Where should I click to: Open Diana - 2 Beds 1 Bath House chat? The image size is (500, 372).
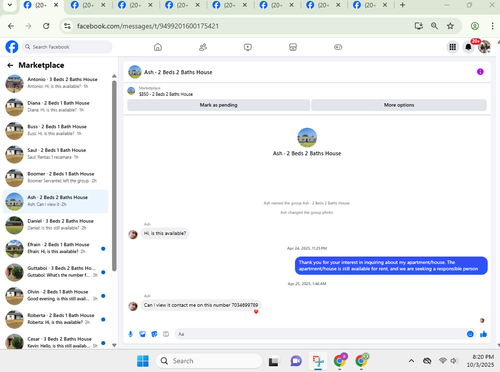(56, 107)
